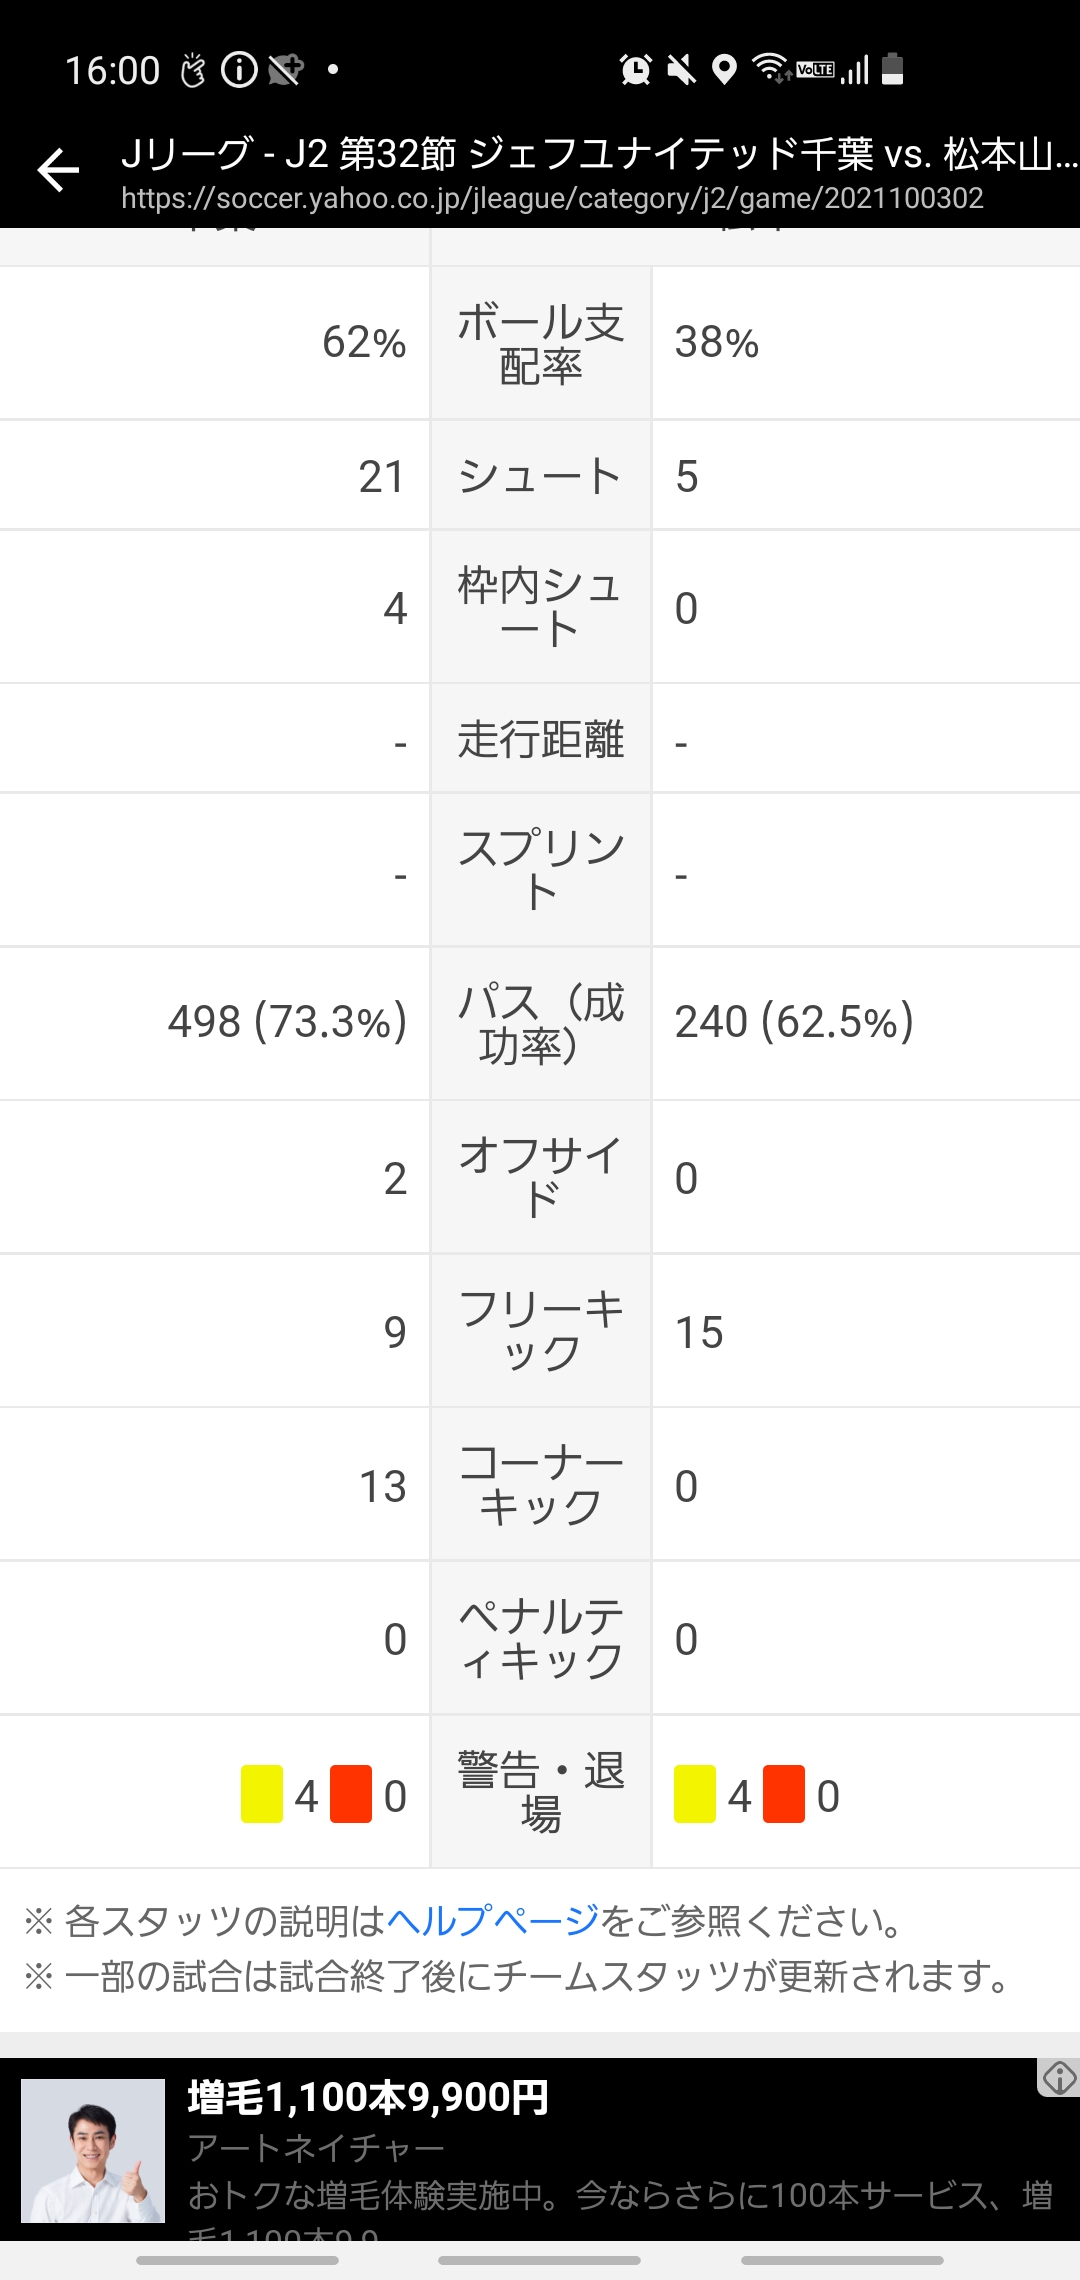Image resolution: width=1080 pixels, height=2280 pixels.
Task: Tap the Wi-Fi signal status icon
Action: pyautogui.click(x=769, y=68)
